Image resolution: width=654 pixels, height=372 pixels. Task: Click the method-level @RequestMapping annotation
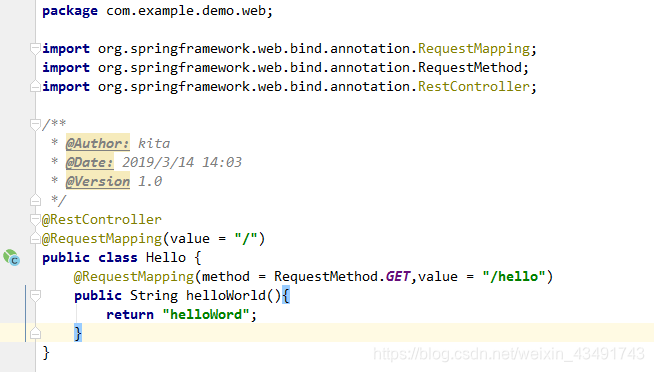[133, 276]
